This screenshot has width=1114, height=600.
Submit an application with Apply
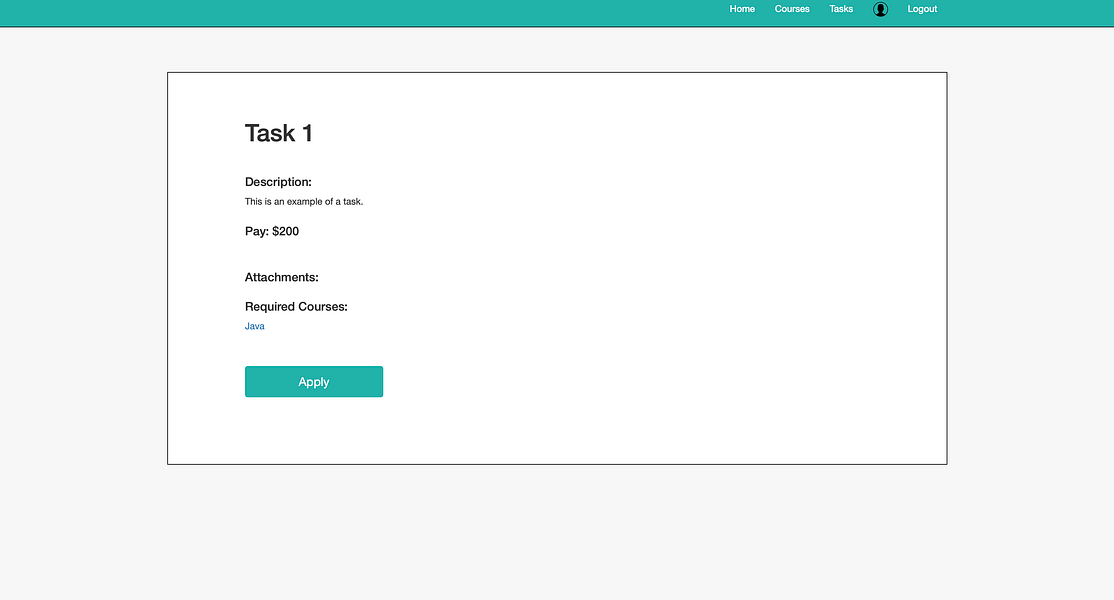point(314,381)
